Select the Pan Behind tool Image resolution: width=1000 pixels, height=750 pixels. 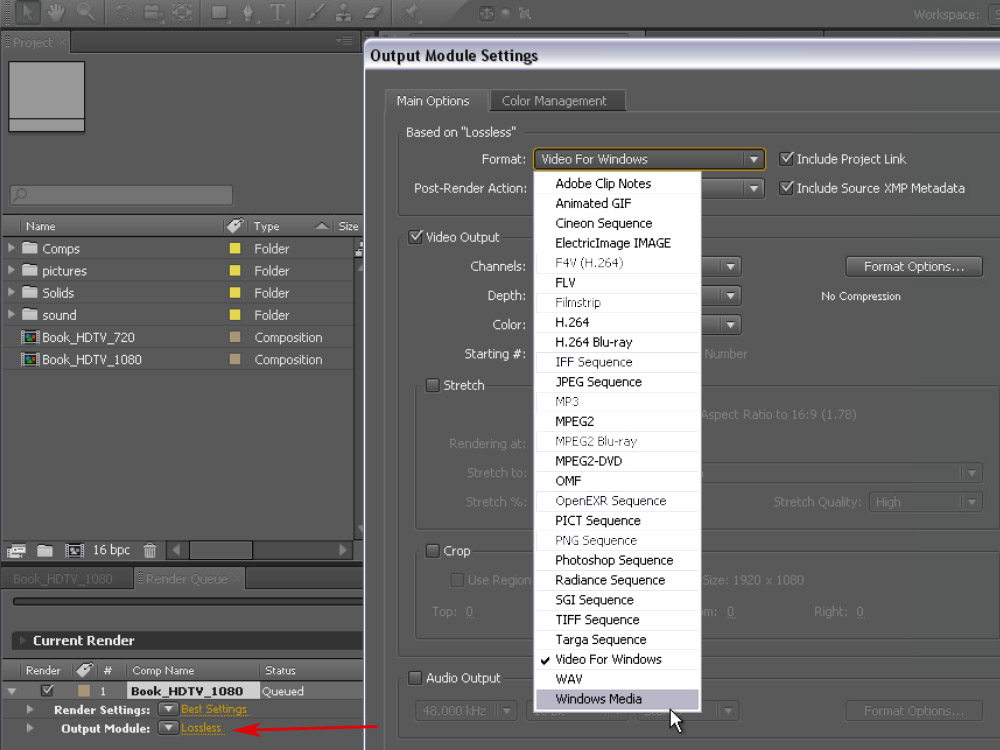[x=182, y=12]
